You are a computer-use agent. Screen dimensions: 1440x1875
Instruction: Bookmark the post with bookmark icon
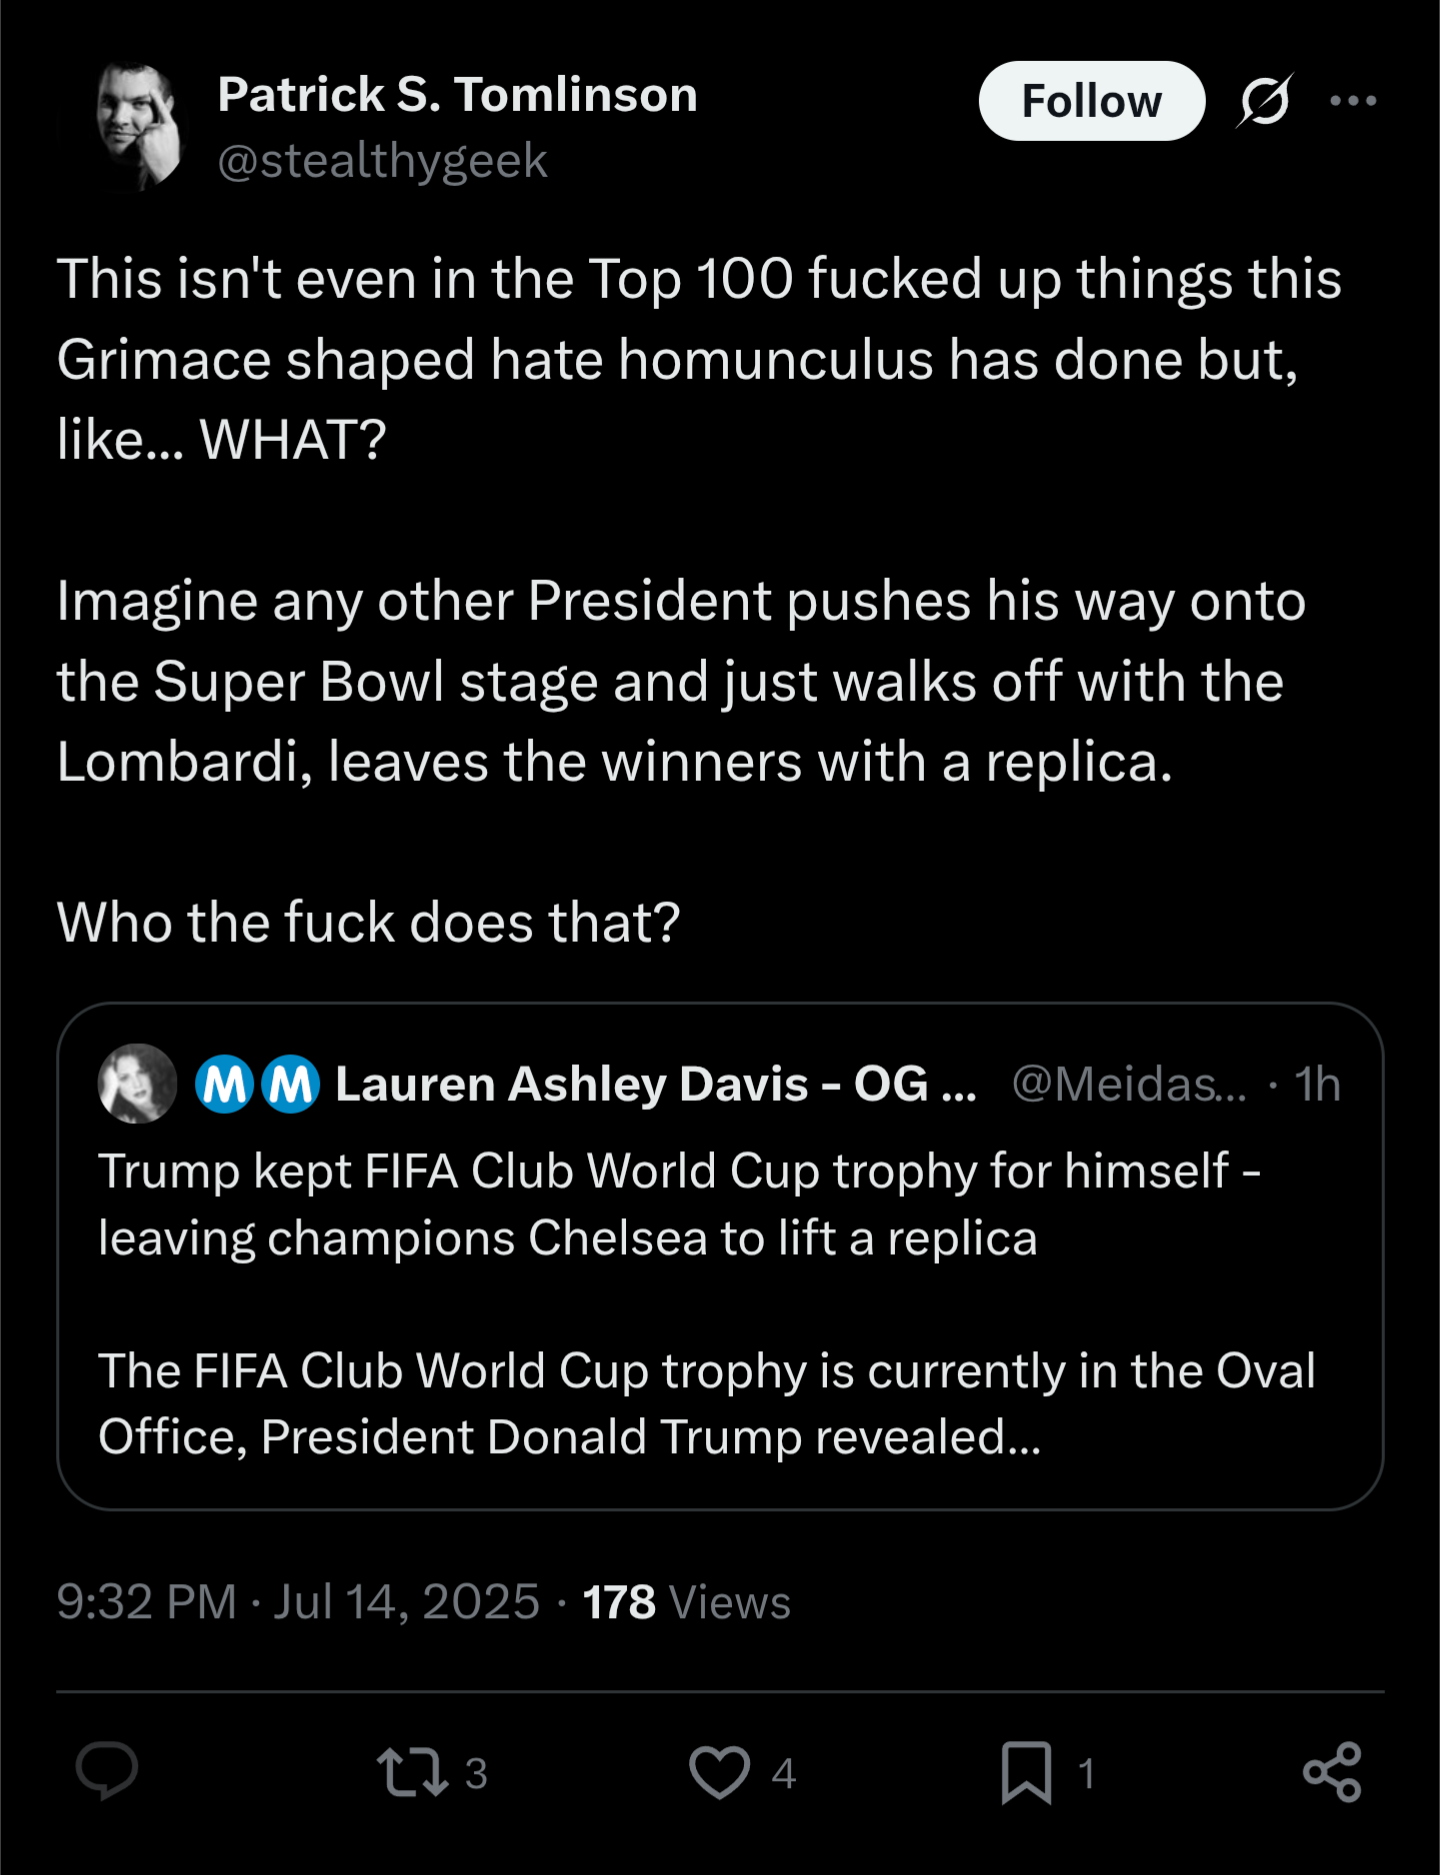tap(1026, 1772)
